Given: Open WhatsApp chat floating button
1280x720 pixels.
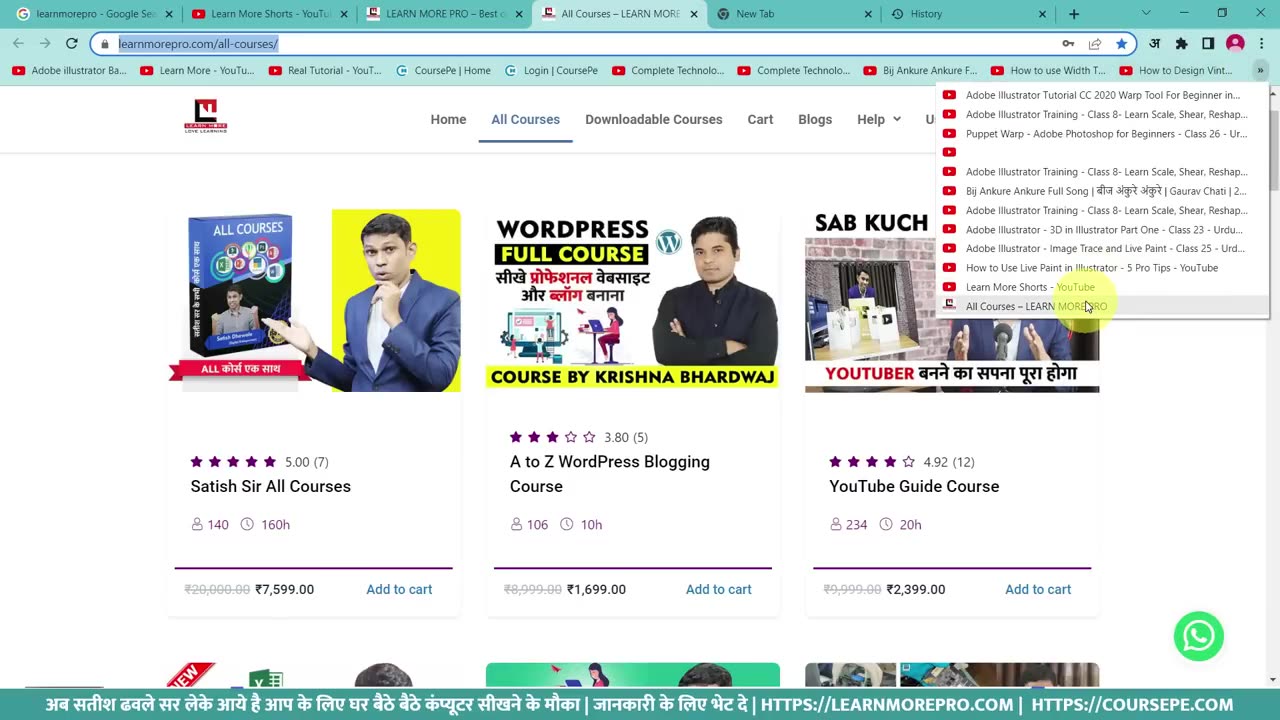Looking at the screenshot, I should coord(1198,636).
